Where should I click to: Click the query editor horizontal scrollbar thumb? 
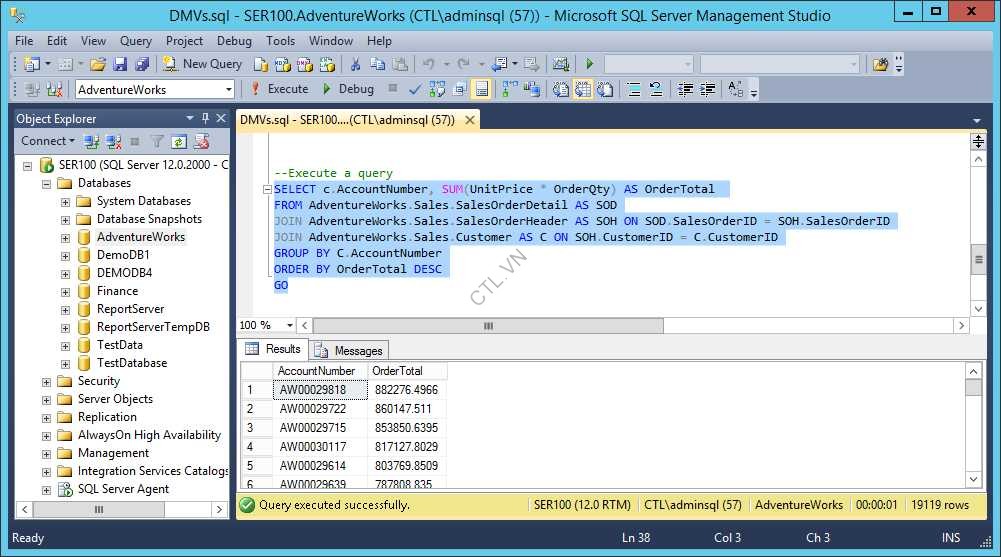point(489,326)
